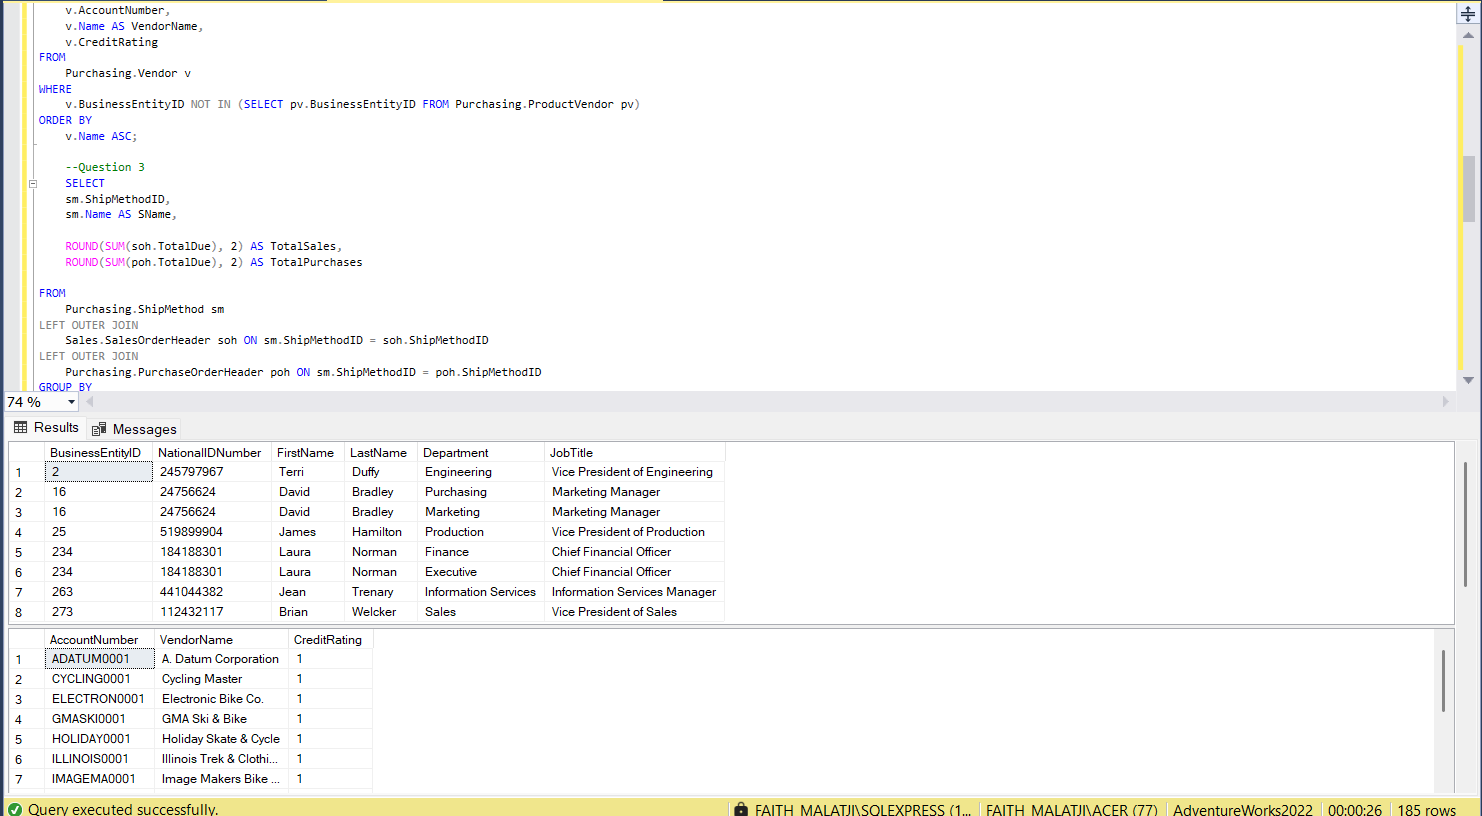1482x816 pixels.
Task: Switch to the Messages tab
Action: (x=134, y=429)
